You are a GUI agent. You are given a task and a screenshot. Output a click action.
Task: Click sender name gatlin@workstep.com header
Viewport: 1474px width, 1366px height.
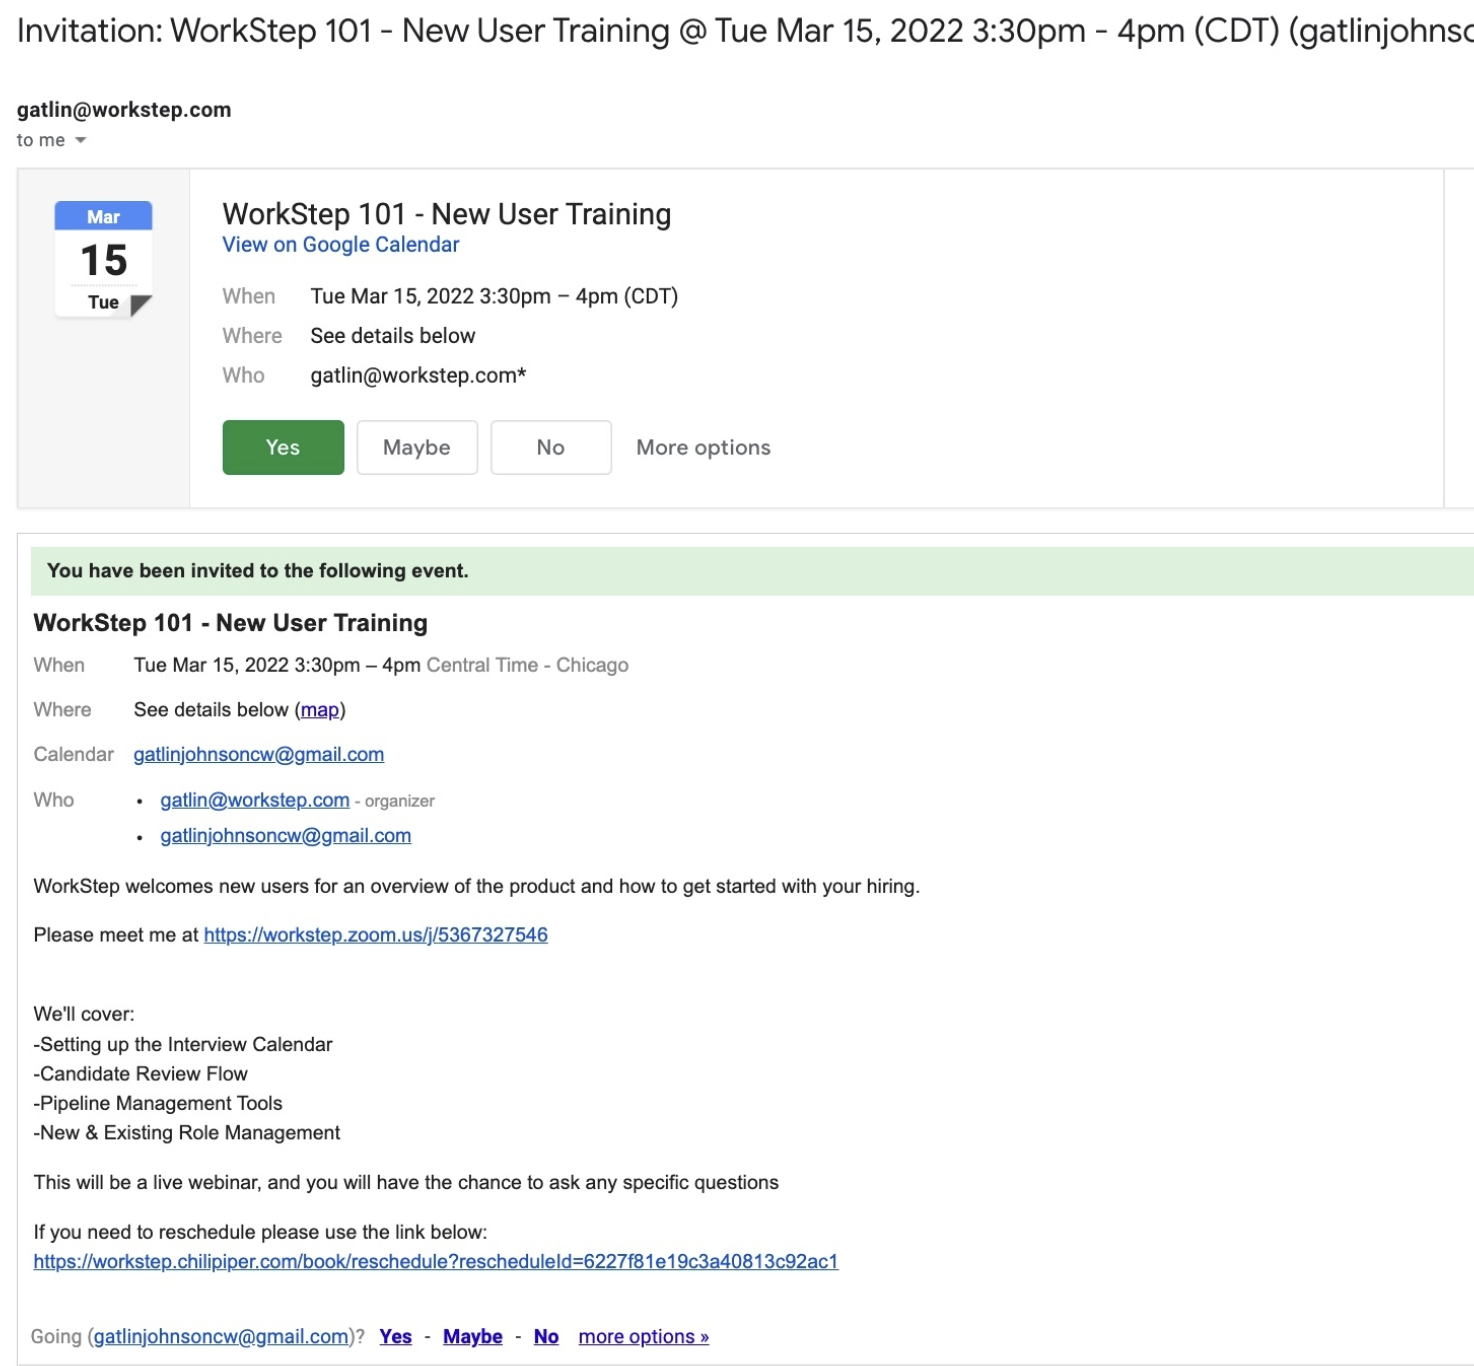tap(124, 110)
